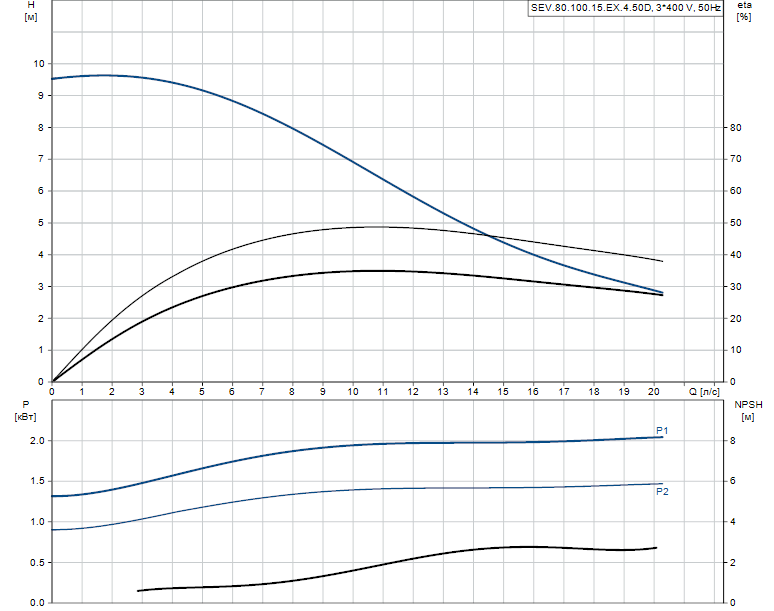Click the value 10 on the H axis
The image size is (774, 611).
[39, 63]
